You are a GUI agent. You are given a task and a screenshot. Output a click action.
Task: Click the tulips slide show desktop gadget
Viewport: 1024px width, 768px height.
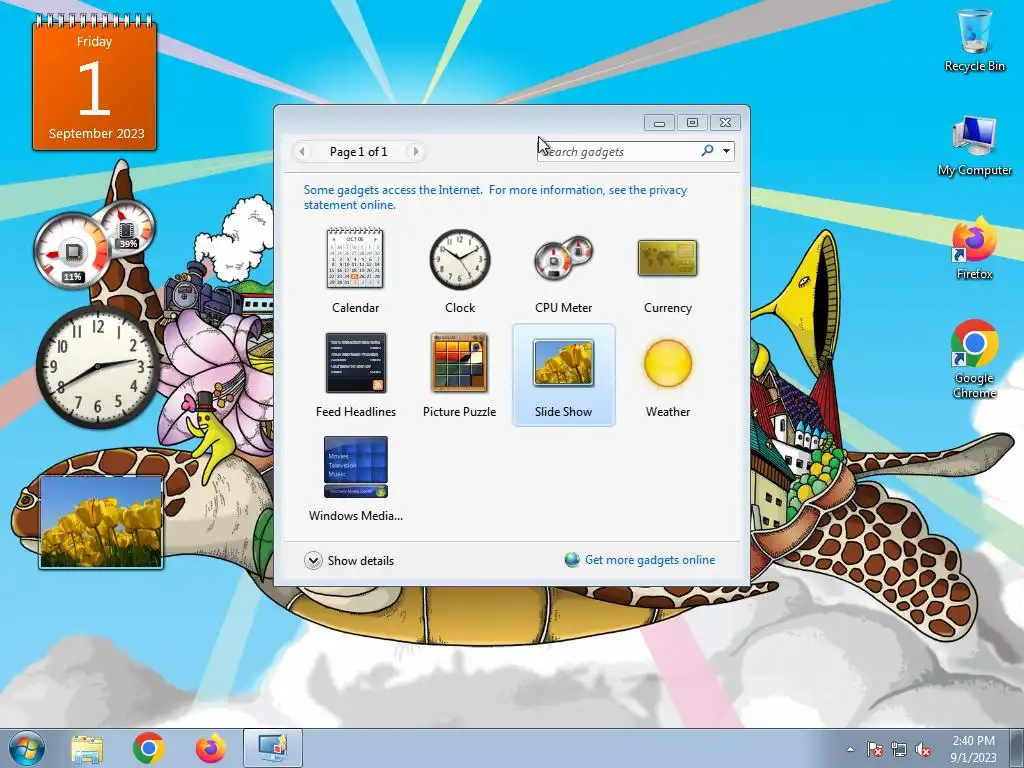(101, 522)
